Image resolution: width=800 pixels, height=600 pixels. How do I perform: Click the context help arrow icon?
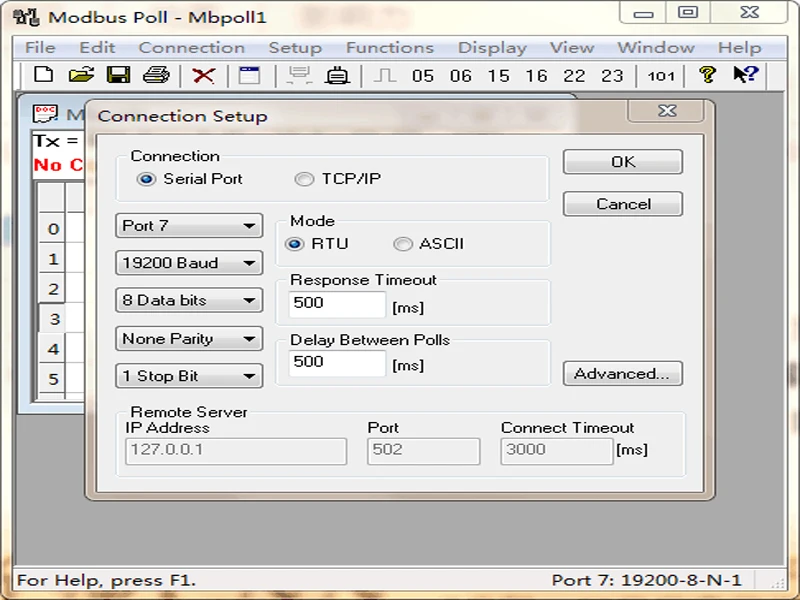pyautogui.click(x=745, y=74)
